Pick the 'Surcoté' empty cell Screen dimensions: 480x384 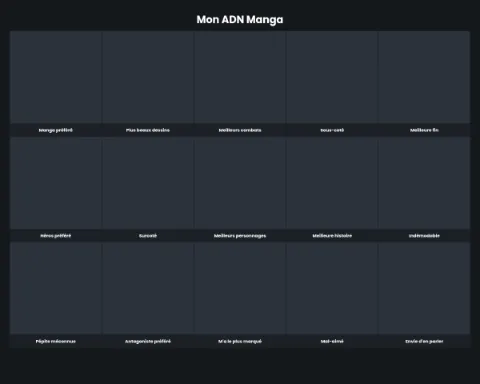point(148,183)
